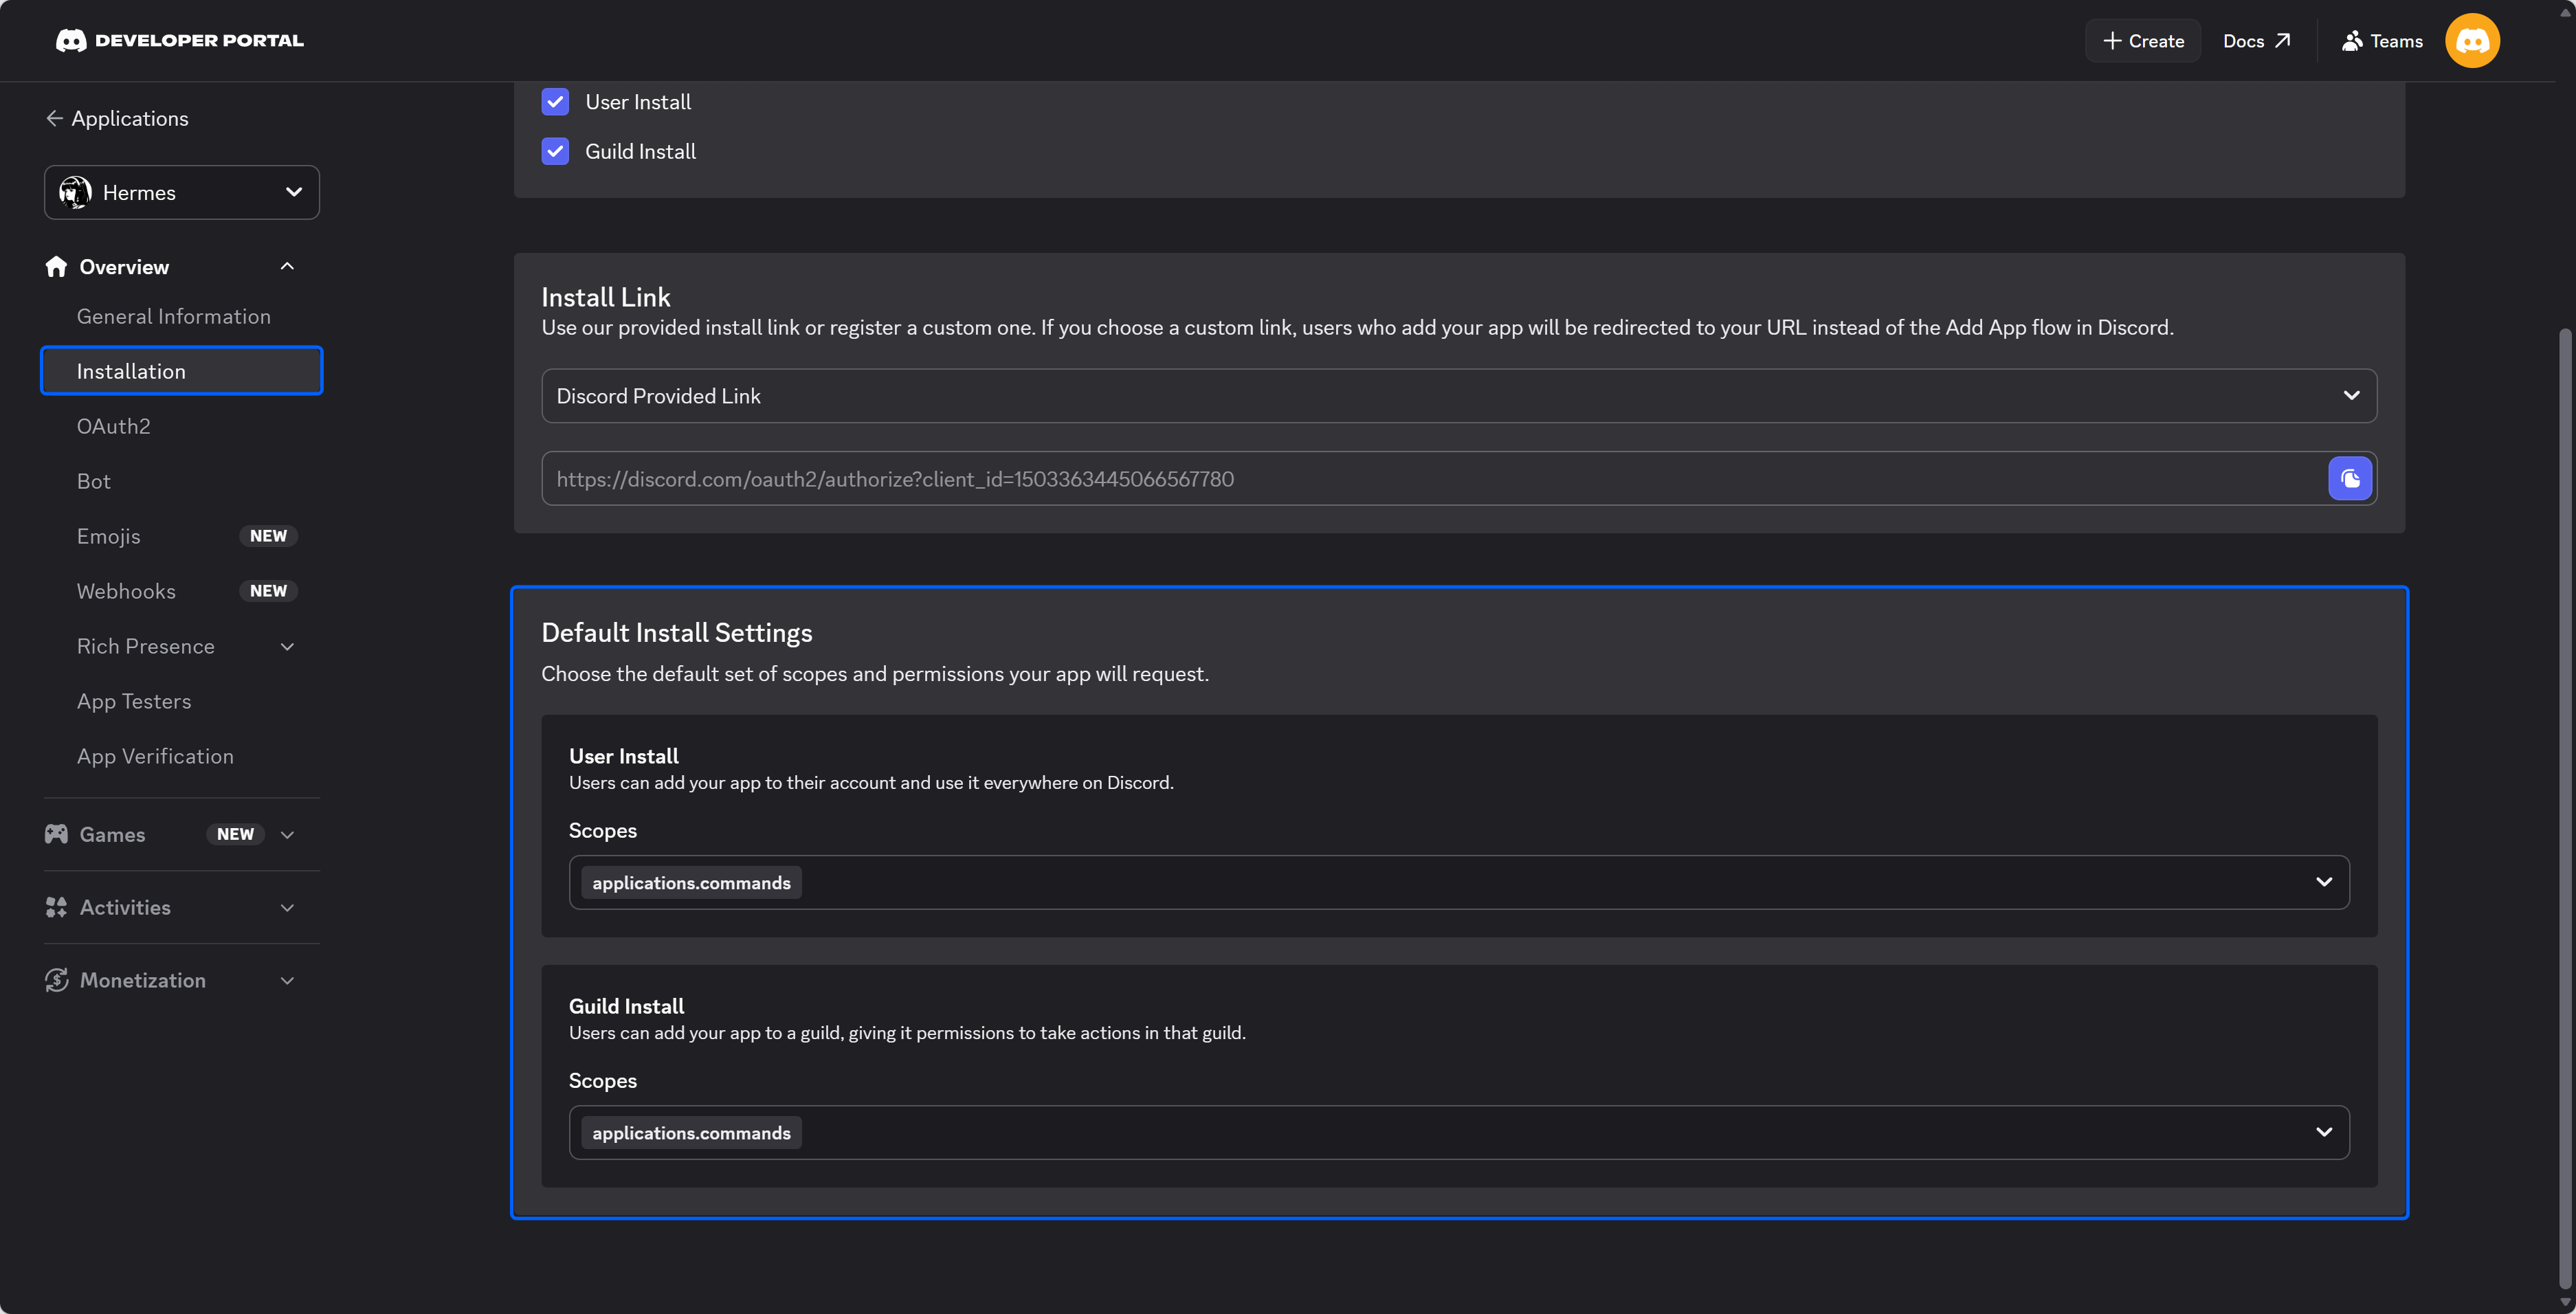Click the Discord logo in the header

(x=71, y=40)
